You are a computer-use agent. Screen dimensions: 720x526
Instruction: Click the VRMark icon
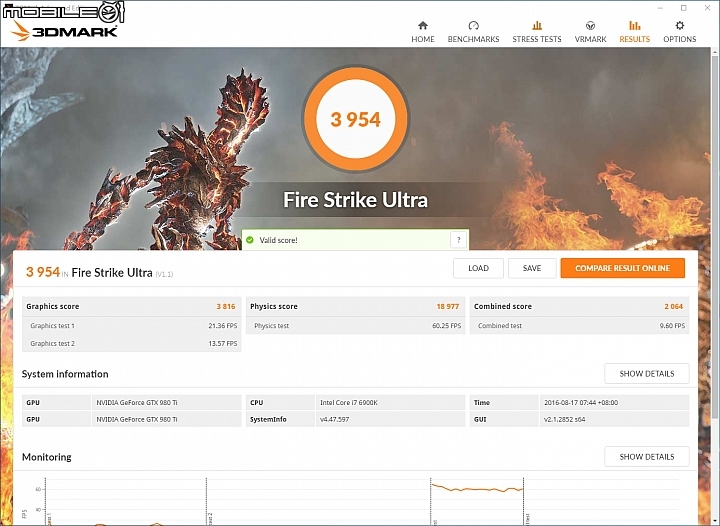[591, 25]
